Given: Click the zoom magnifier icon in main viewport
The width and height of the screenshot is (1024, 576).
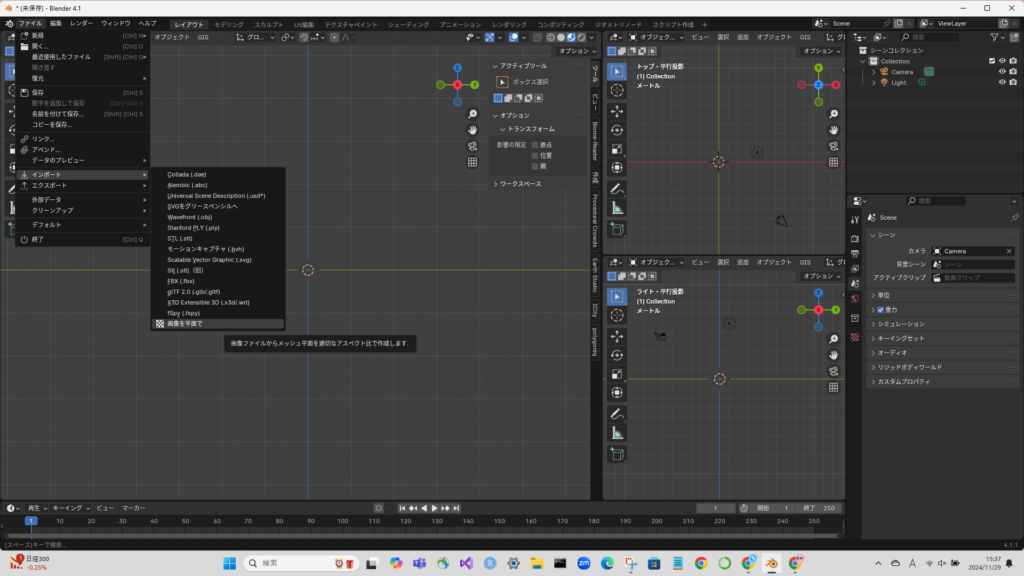Looking at the screenshot, I should coord(472,114).
